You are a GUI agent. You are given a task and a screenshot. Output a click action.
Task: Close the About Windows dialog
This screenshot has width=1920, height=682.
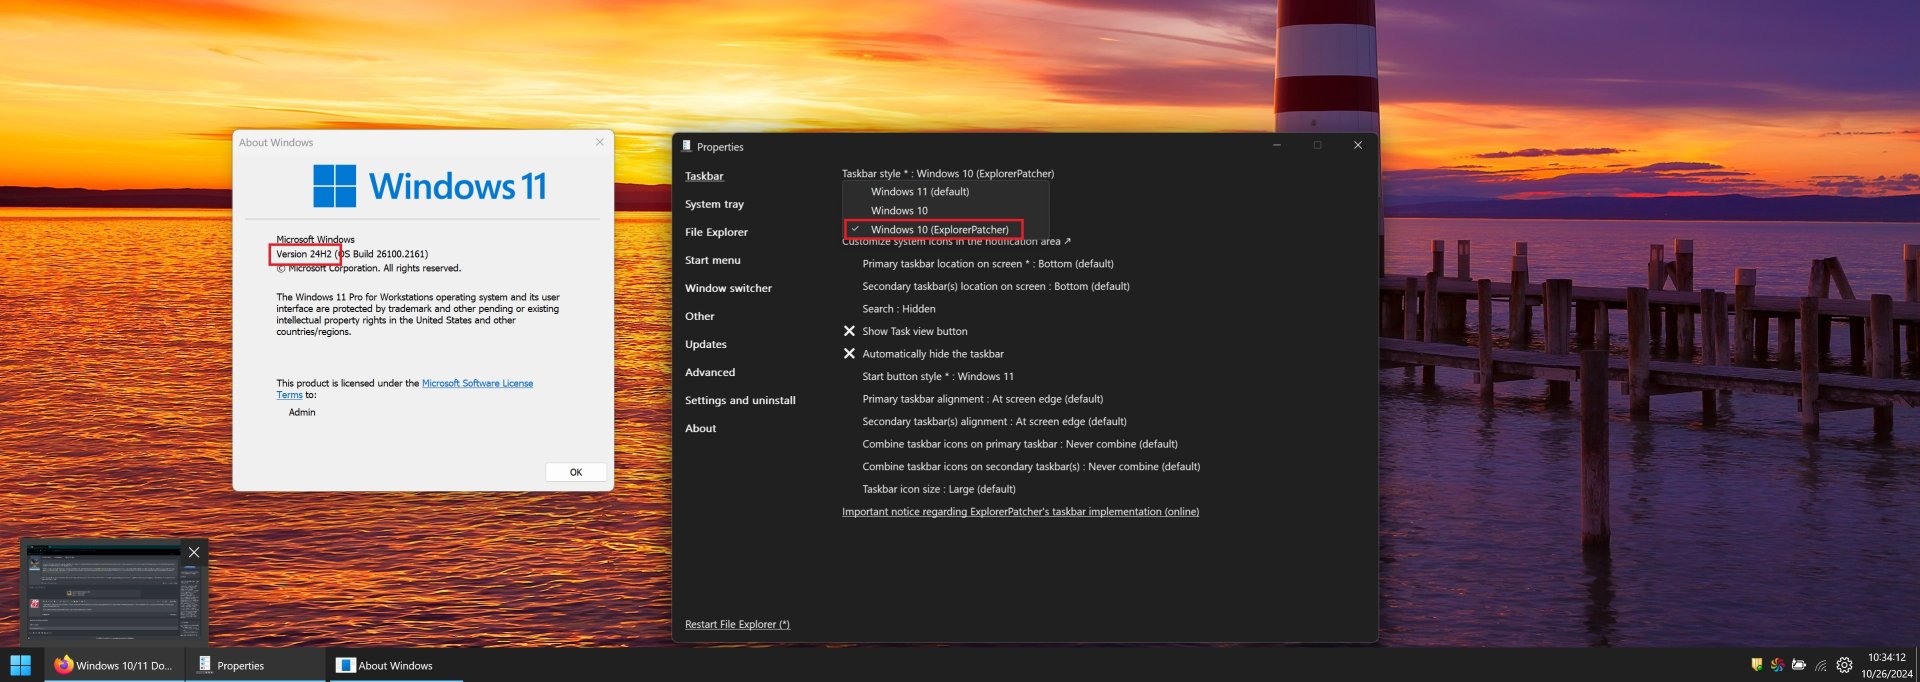tap(600, 142)
